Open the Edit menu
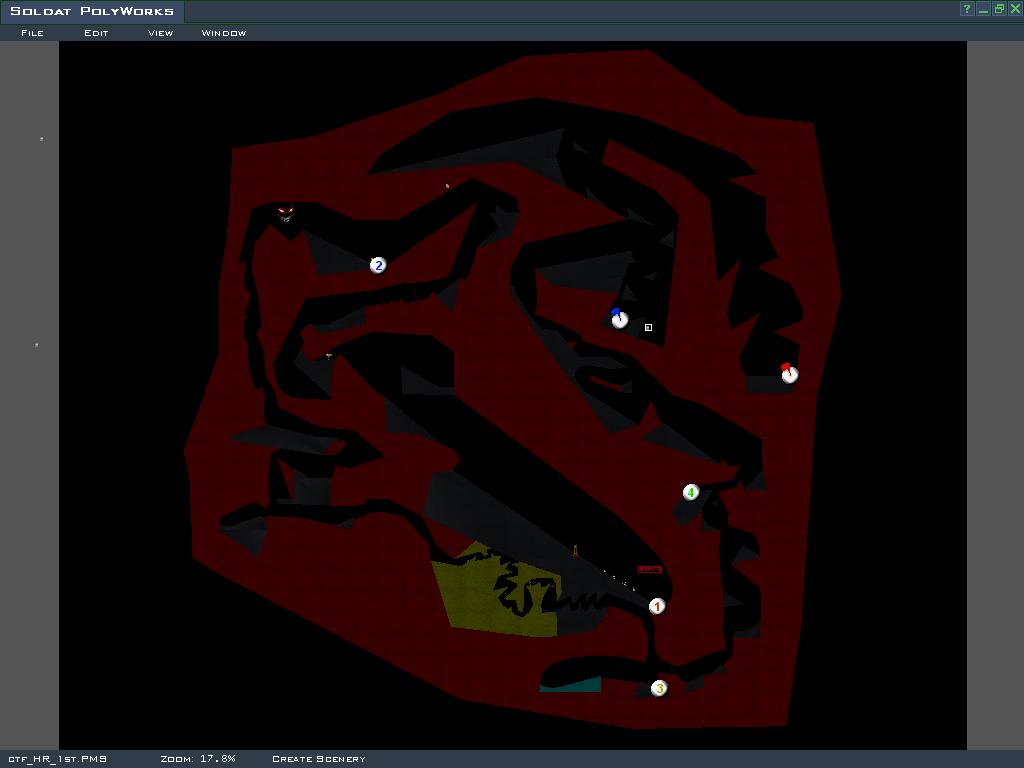 point(96,33)
